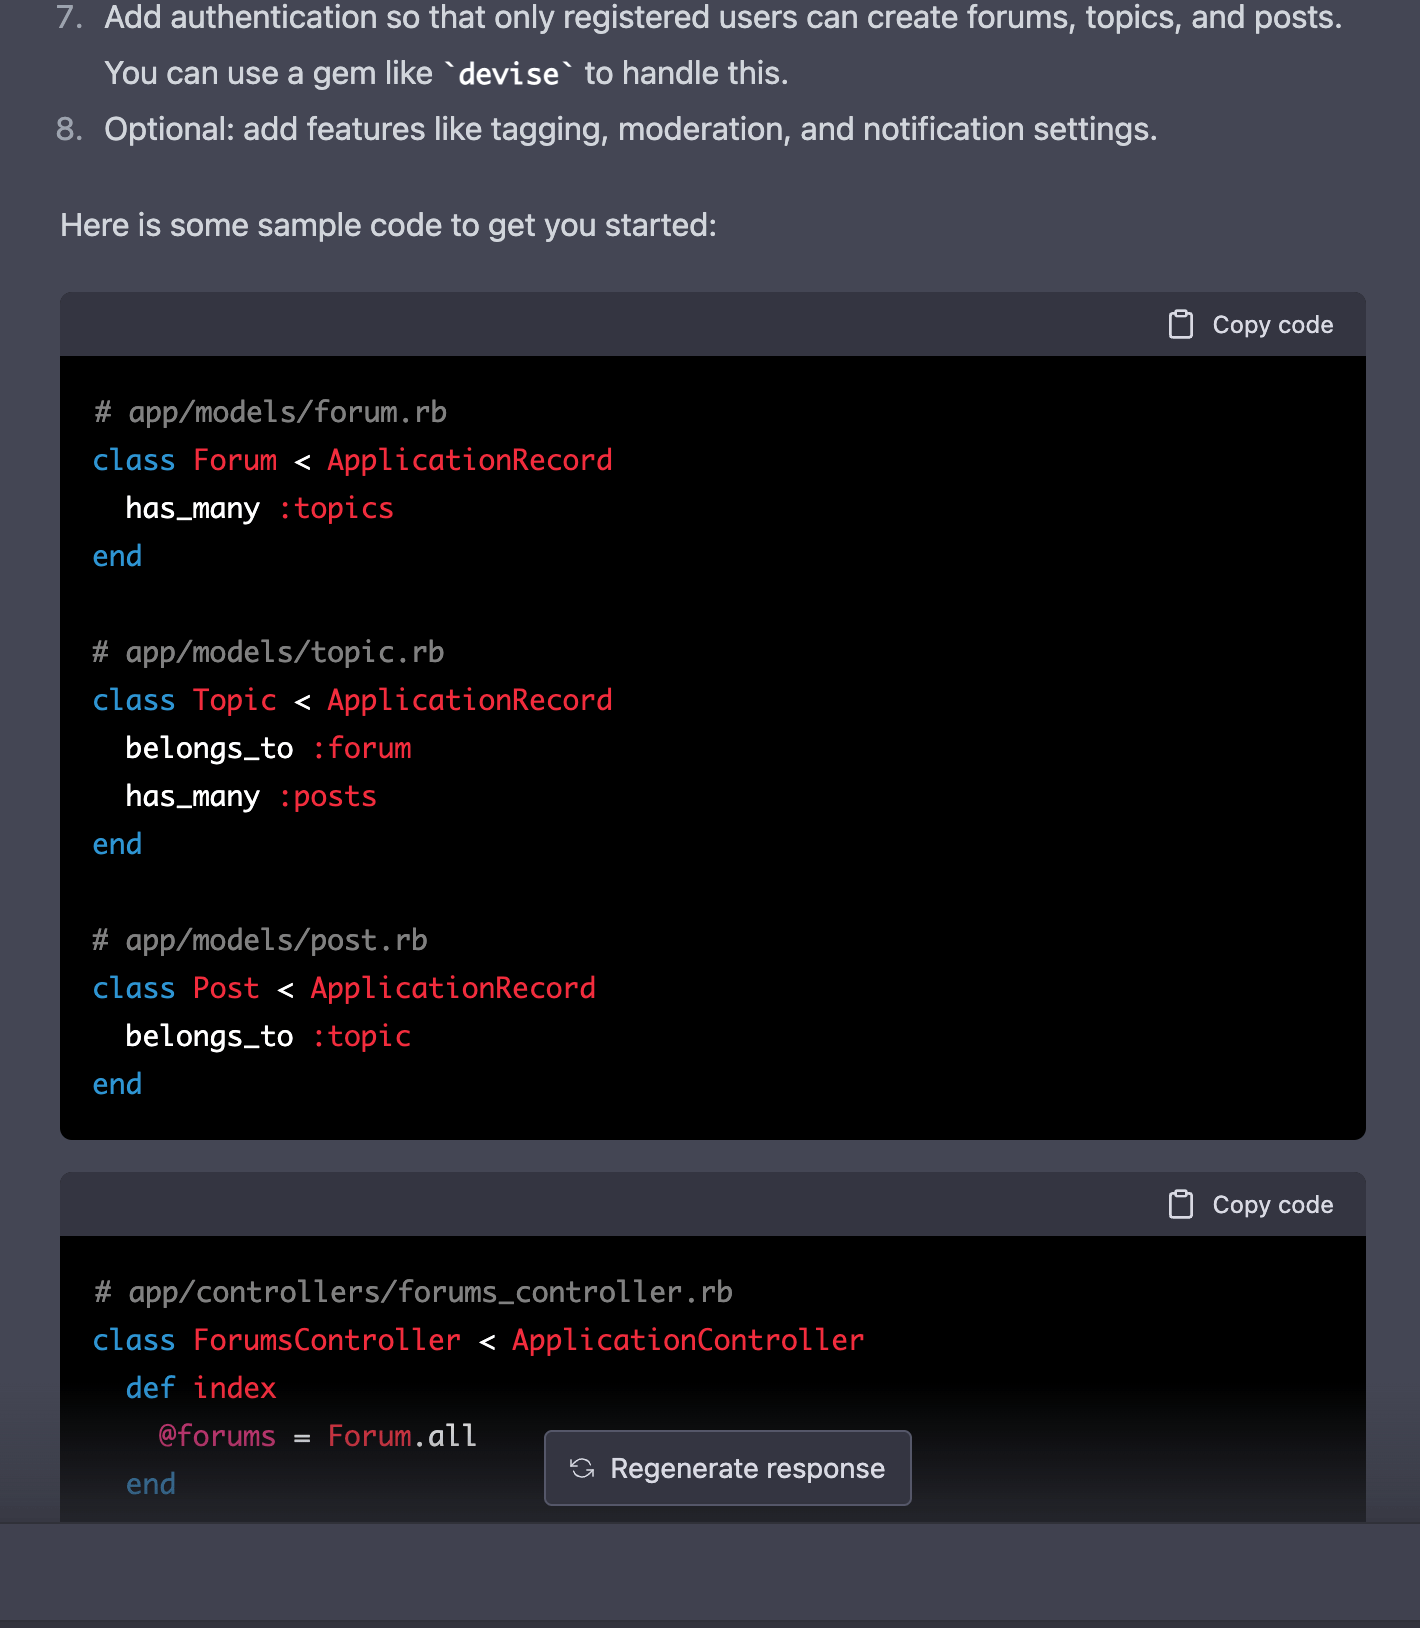Click the 'belongs_to :topic' line
This screenshot has height=1628, width=1420.
(268, 1036)
